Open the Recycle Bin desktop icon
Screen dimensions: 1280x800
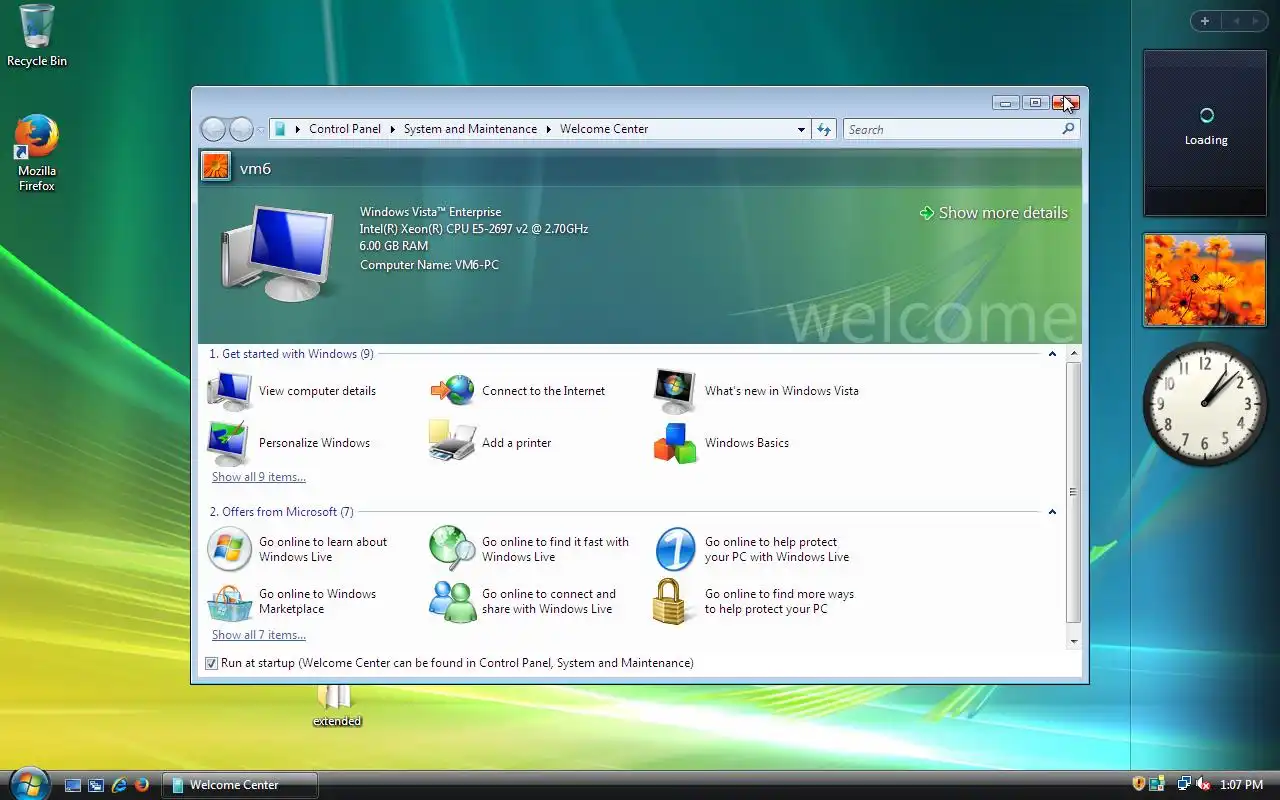[x=37, y=36]
